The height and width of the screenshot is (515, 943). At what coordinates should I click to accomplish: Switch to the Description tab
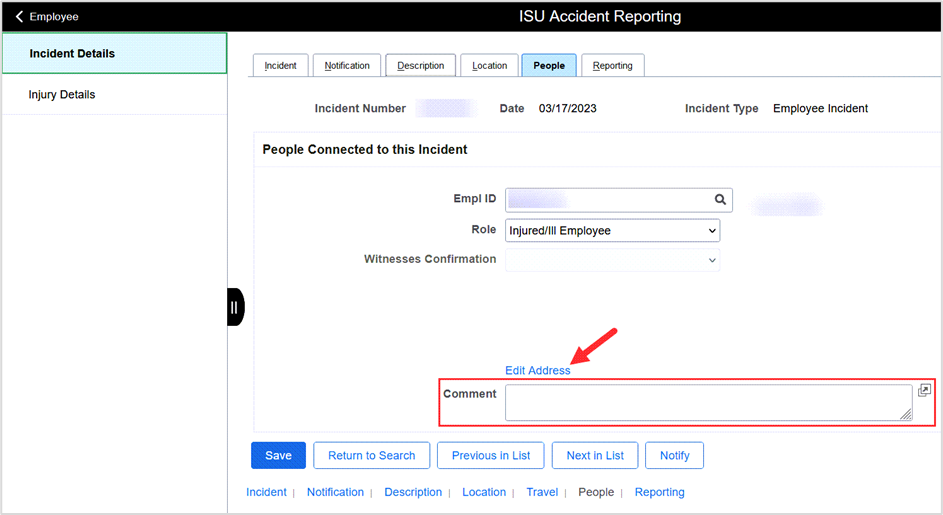[420, 66]
